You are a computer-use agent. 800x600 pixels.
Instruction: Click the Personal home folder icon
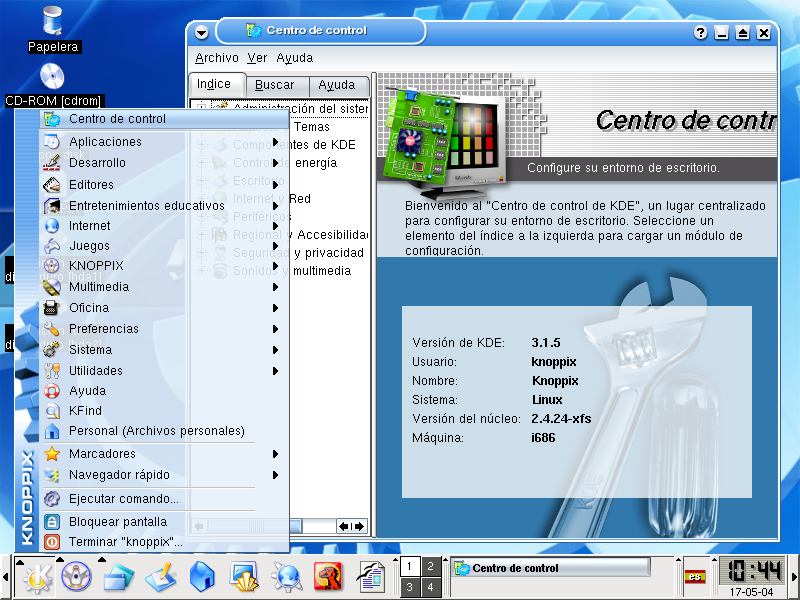tap(52, 431)
